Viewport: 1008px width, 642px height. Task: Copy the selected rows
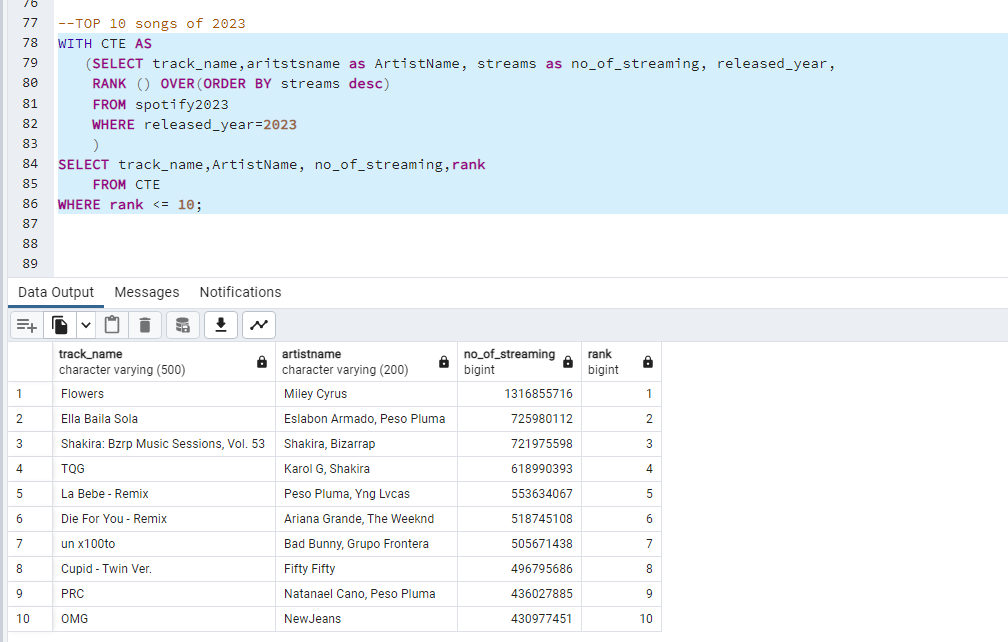(x=58, y=325)
